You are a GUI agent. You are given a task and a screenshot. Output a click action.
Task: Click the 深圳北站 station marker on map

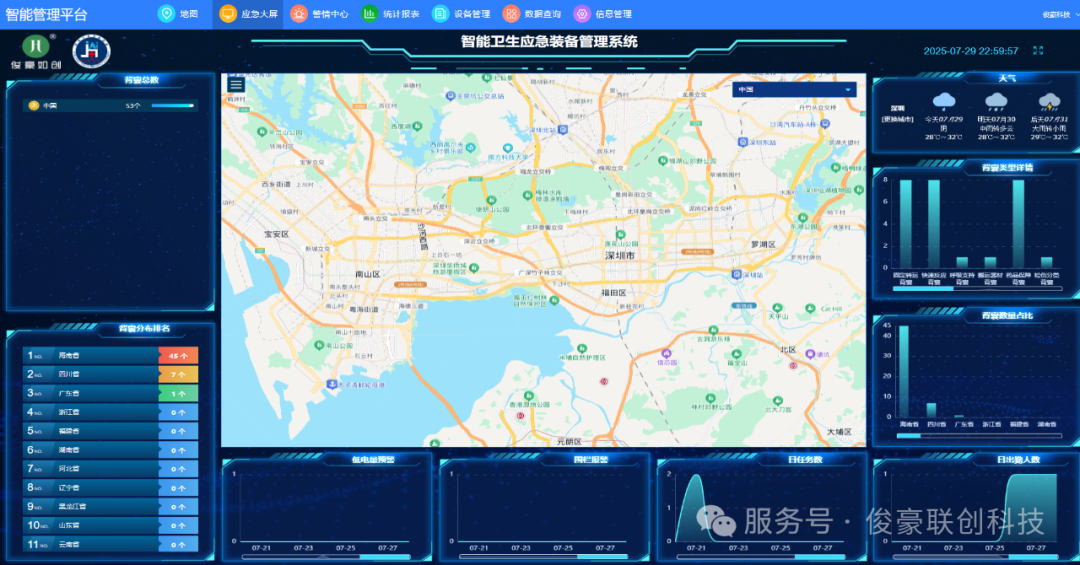[563, 130]
